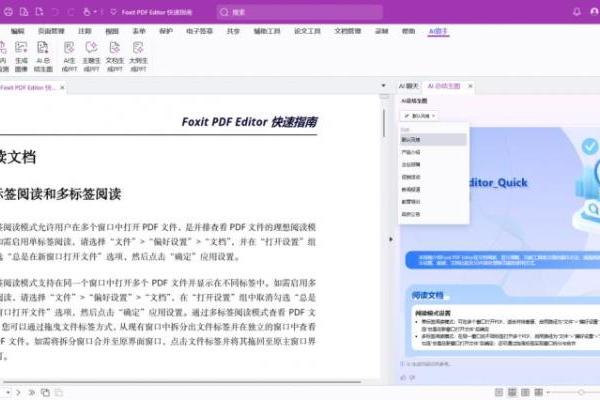Screen dimensions: 600x400
Task: Open the 论文工具 ribbon tab
Action: [x=307, y=31]
